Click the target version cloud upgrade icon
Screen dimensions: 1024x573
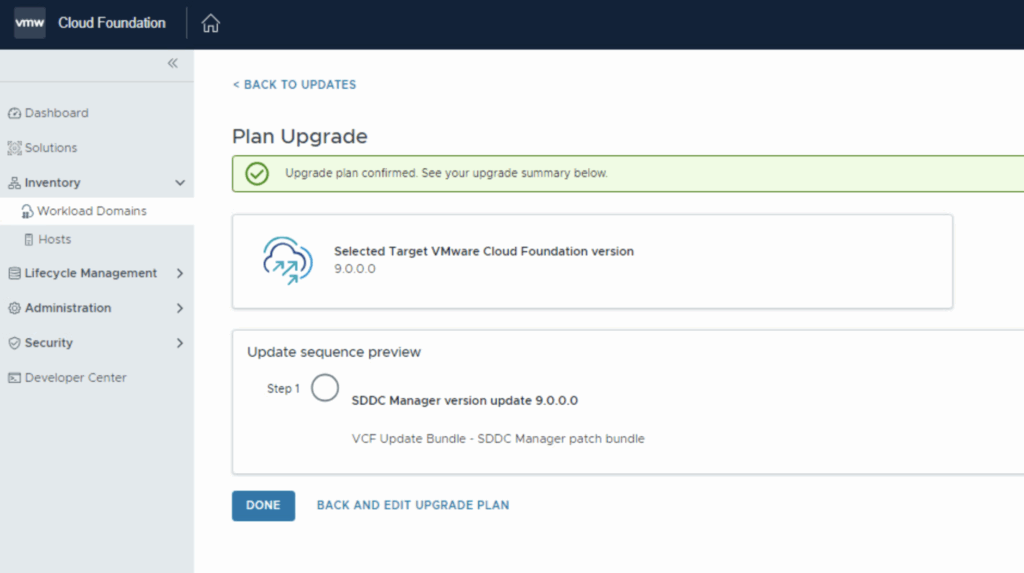pos(287,262)
